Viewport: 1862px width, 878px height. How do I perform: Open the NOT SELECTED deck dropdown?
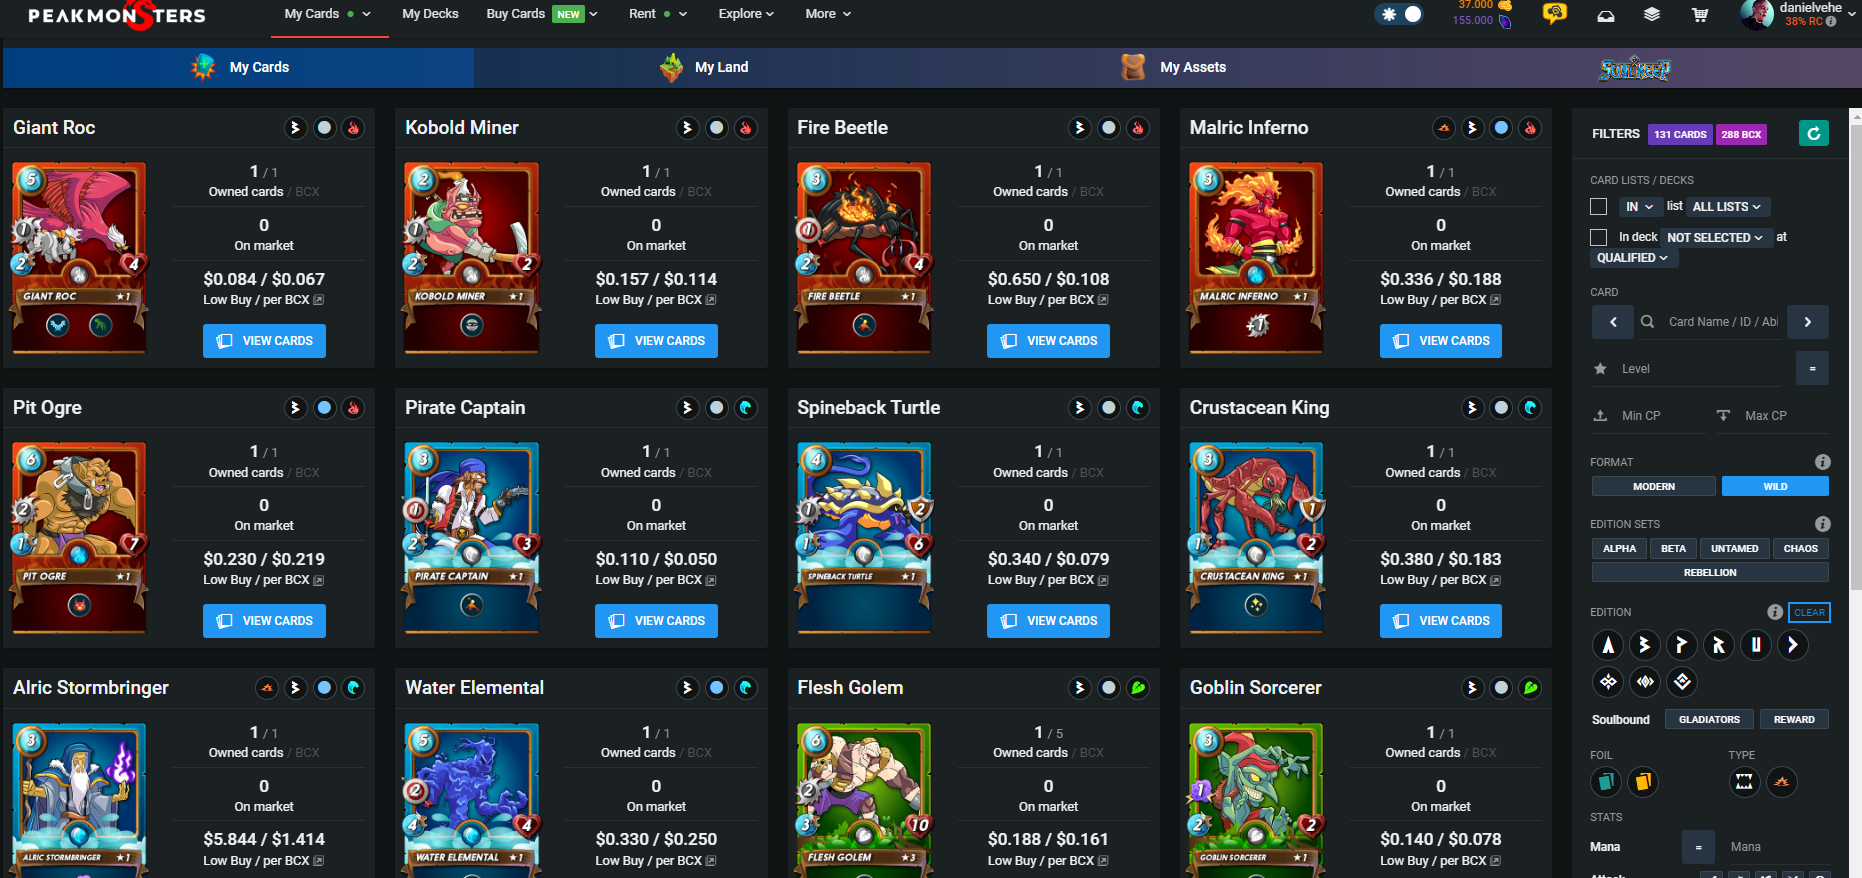[1715, 238]
